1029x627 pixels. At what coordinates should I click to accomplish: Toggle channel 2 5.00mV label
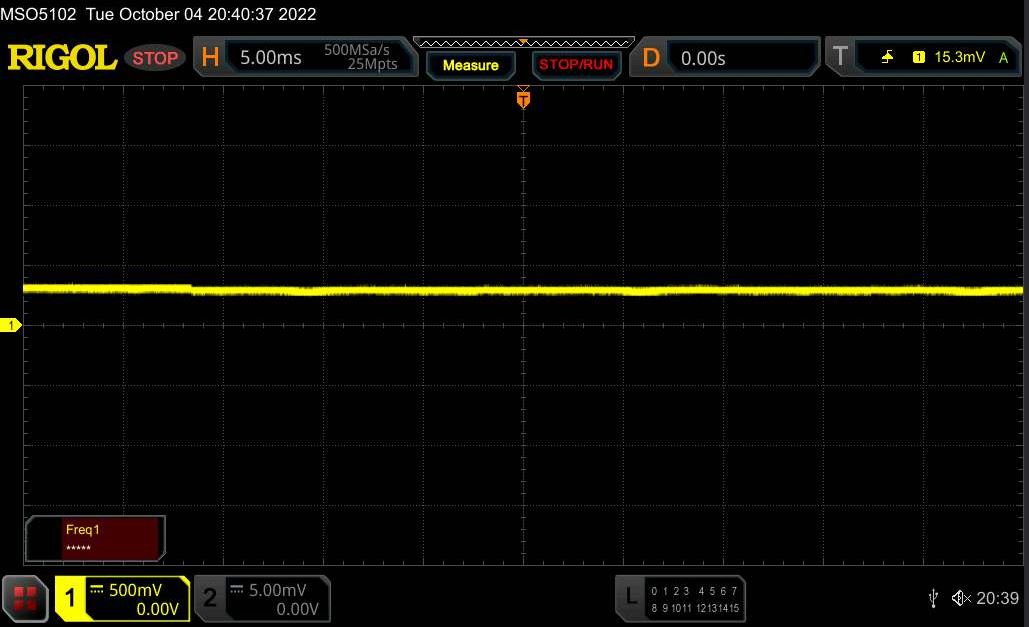tap(277, 590)
